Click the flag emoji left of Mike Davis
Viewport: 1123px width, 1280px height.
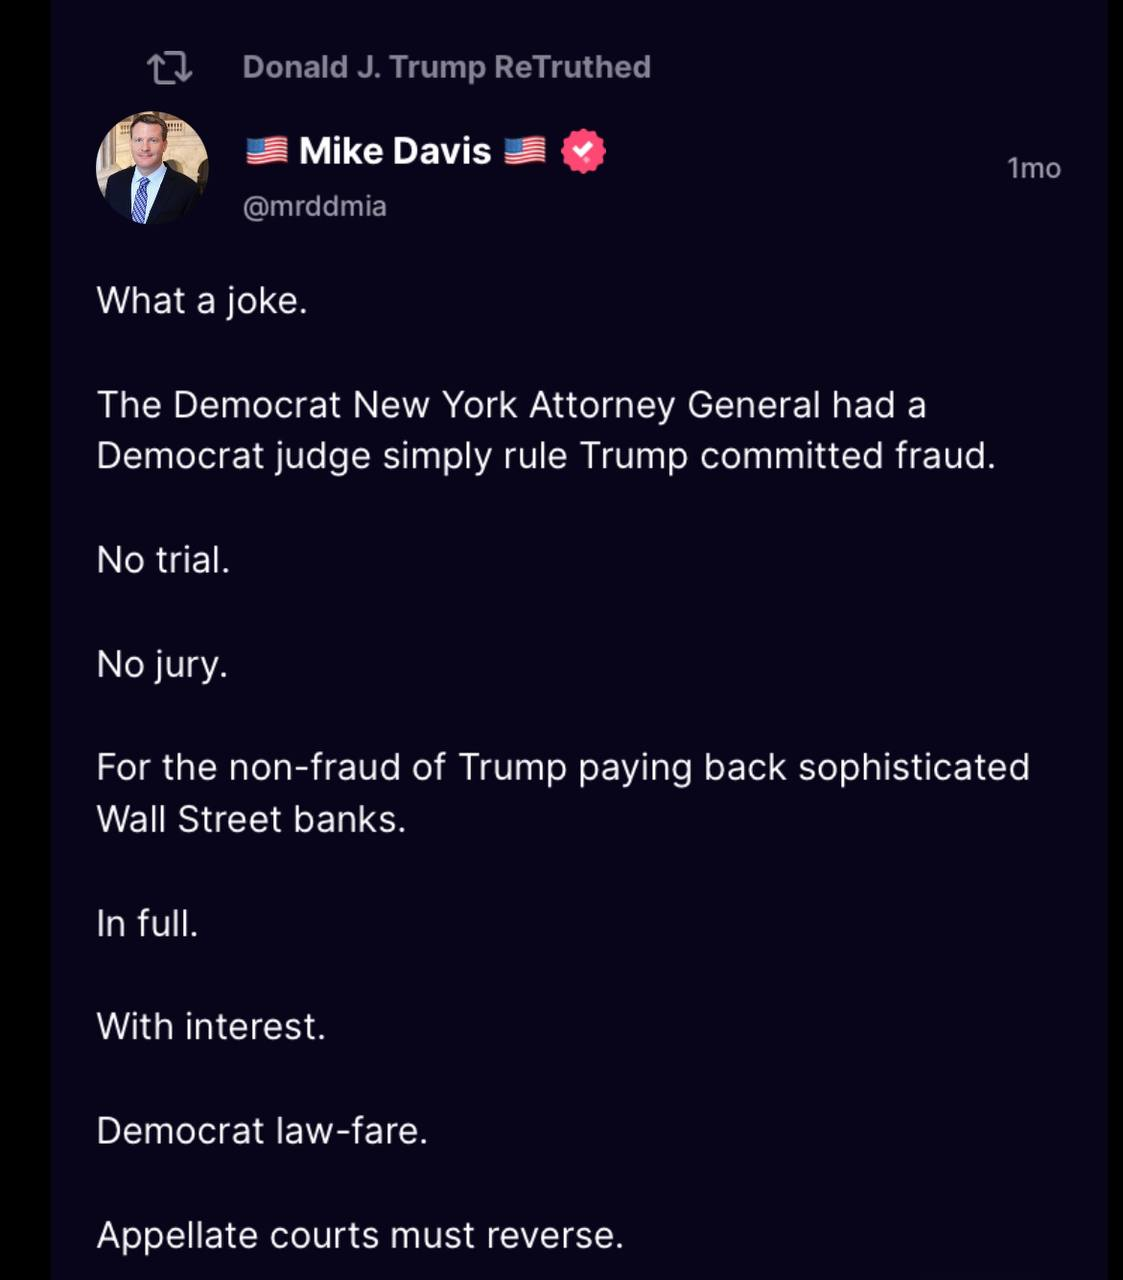pyautogui.click(x=267, y=151)
